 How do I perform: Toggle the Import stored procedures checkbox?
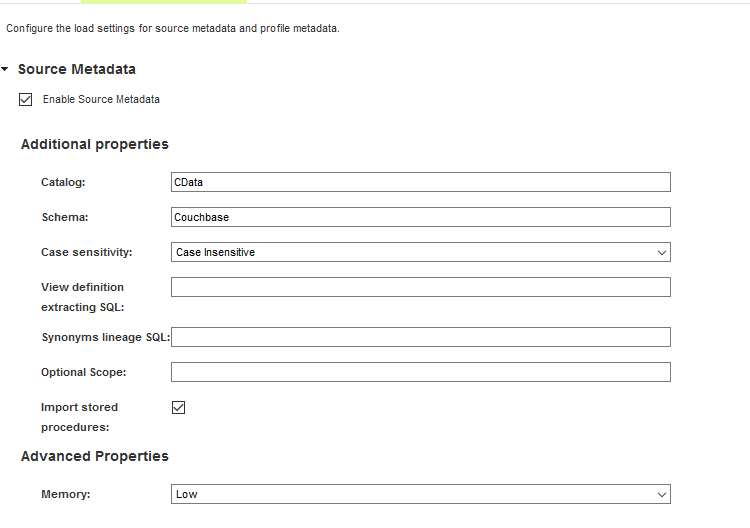click(179, 407)
